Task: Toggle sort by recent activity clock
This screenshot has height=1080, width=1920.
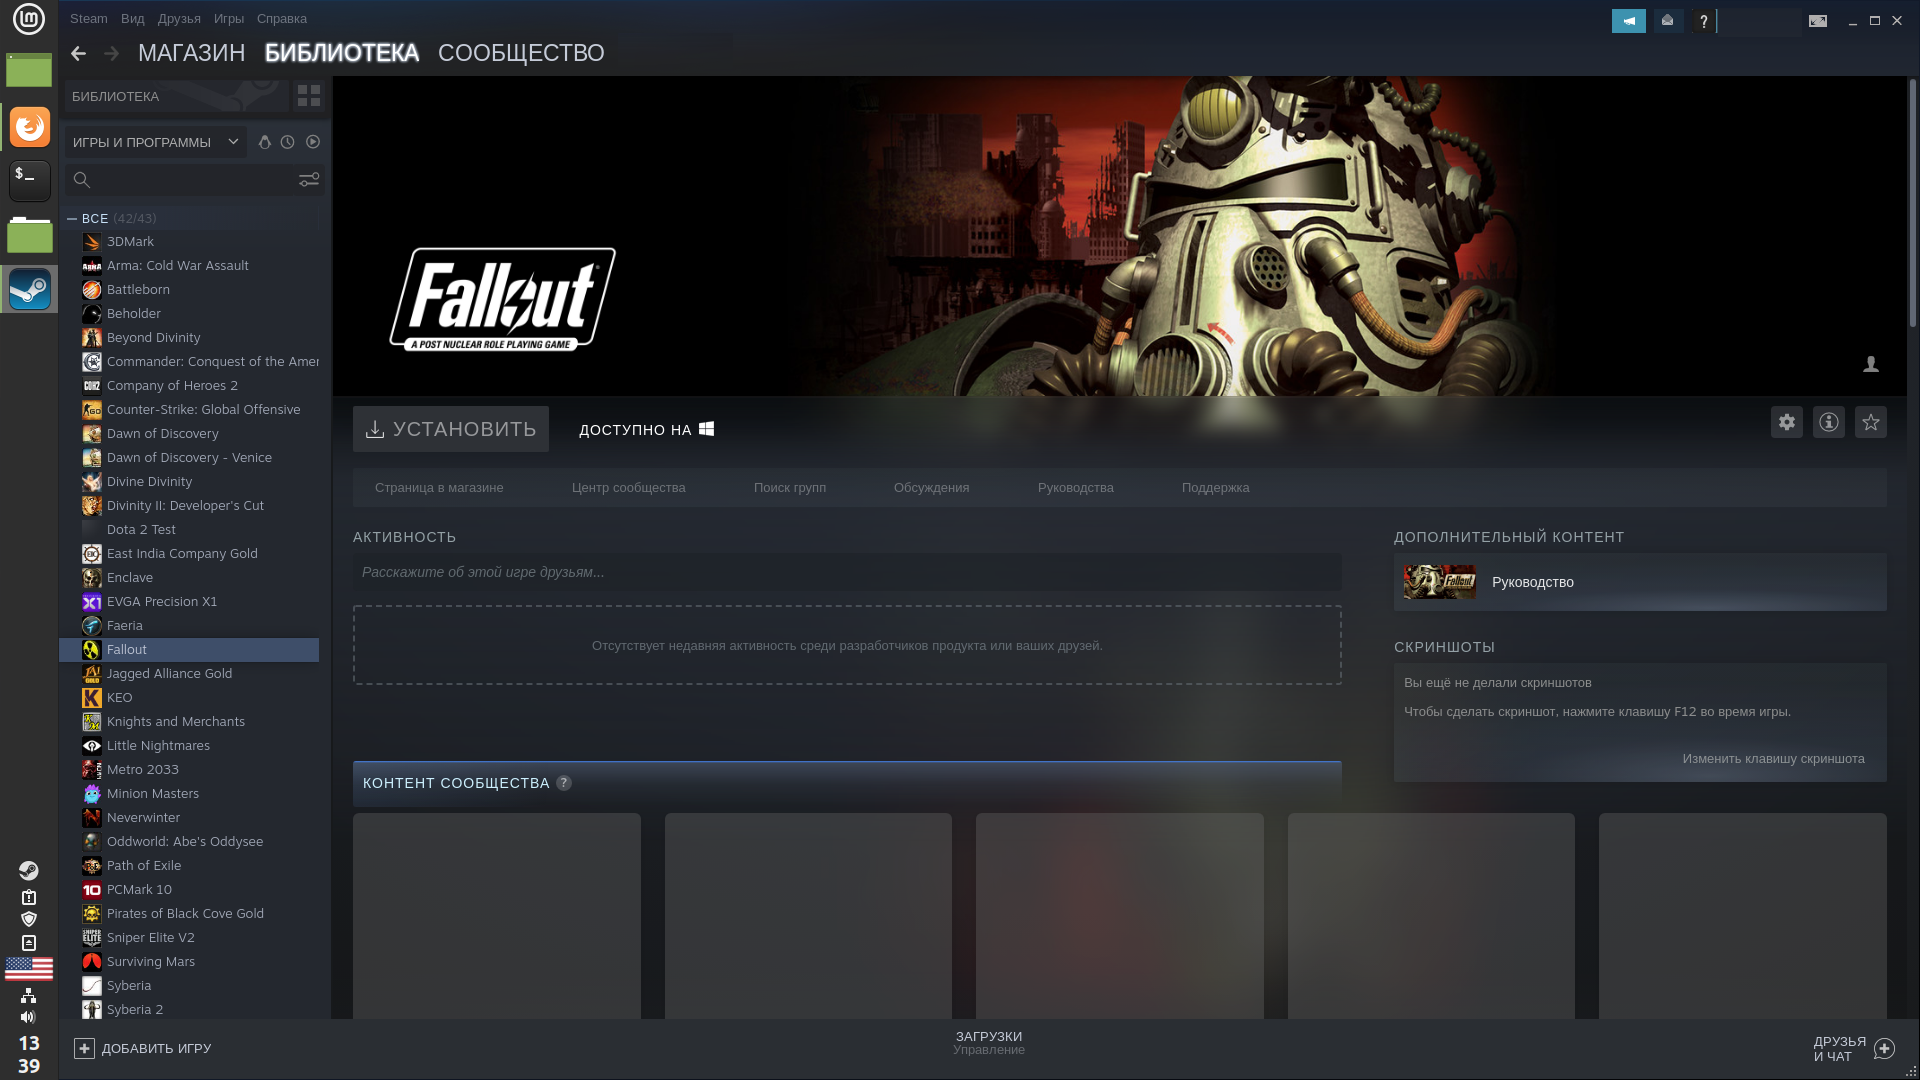Action: pos(288,142)
